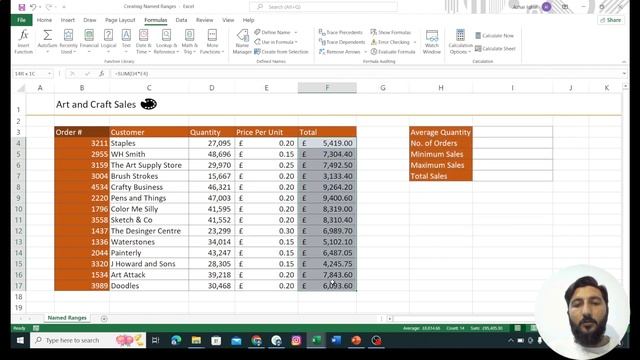
Task: Open the File tab
Action: point(21,20)
